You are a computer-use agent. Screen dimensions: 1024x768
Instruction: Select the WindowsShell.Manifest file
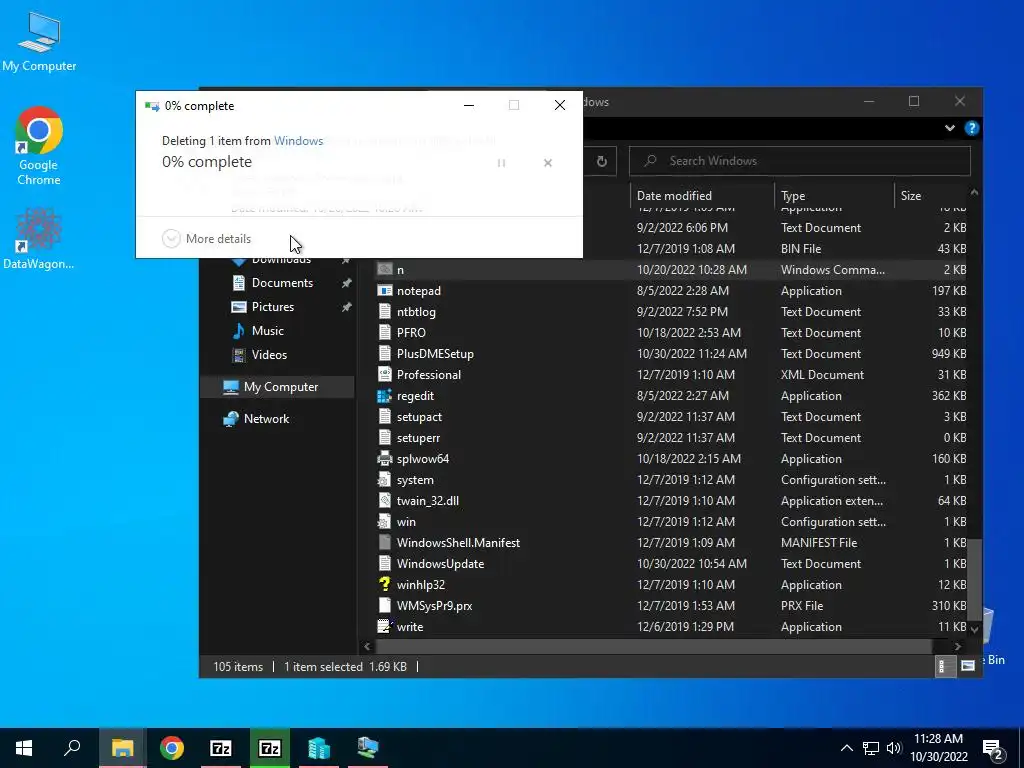670,543
